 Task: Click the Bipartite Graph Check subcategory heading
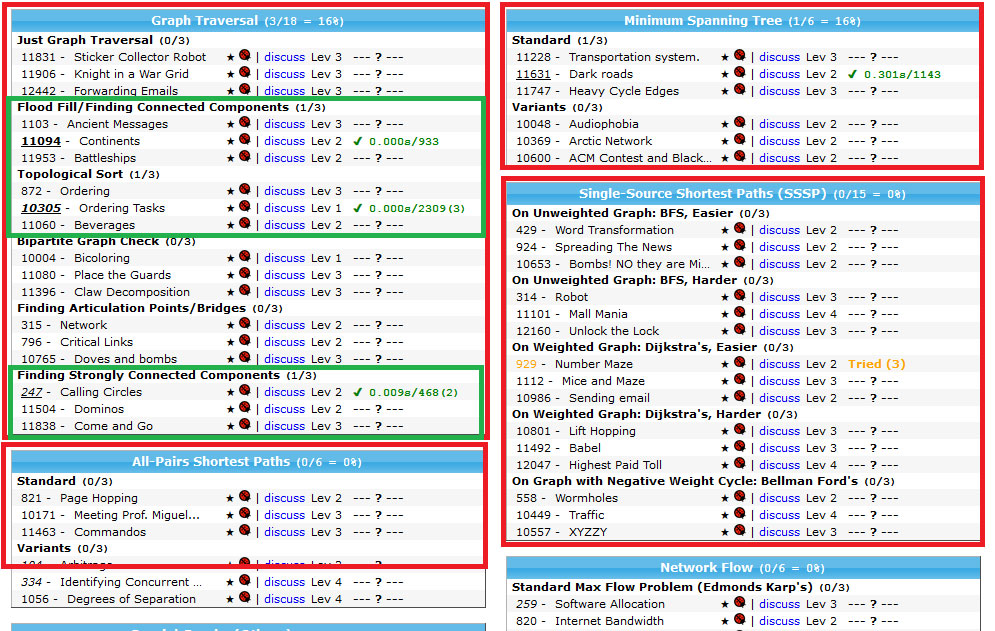tap(88, 241)
